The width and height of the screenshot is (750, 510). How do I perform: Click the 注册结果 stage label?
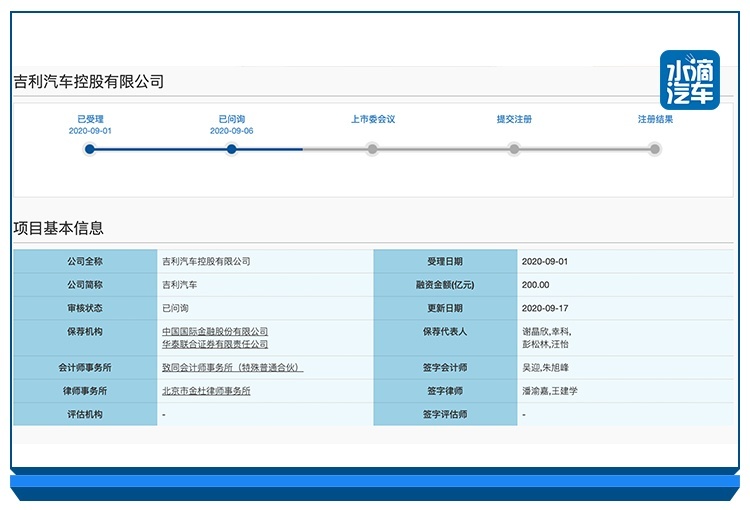(x=655, y=119)
